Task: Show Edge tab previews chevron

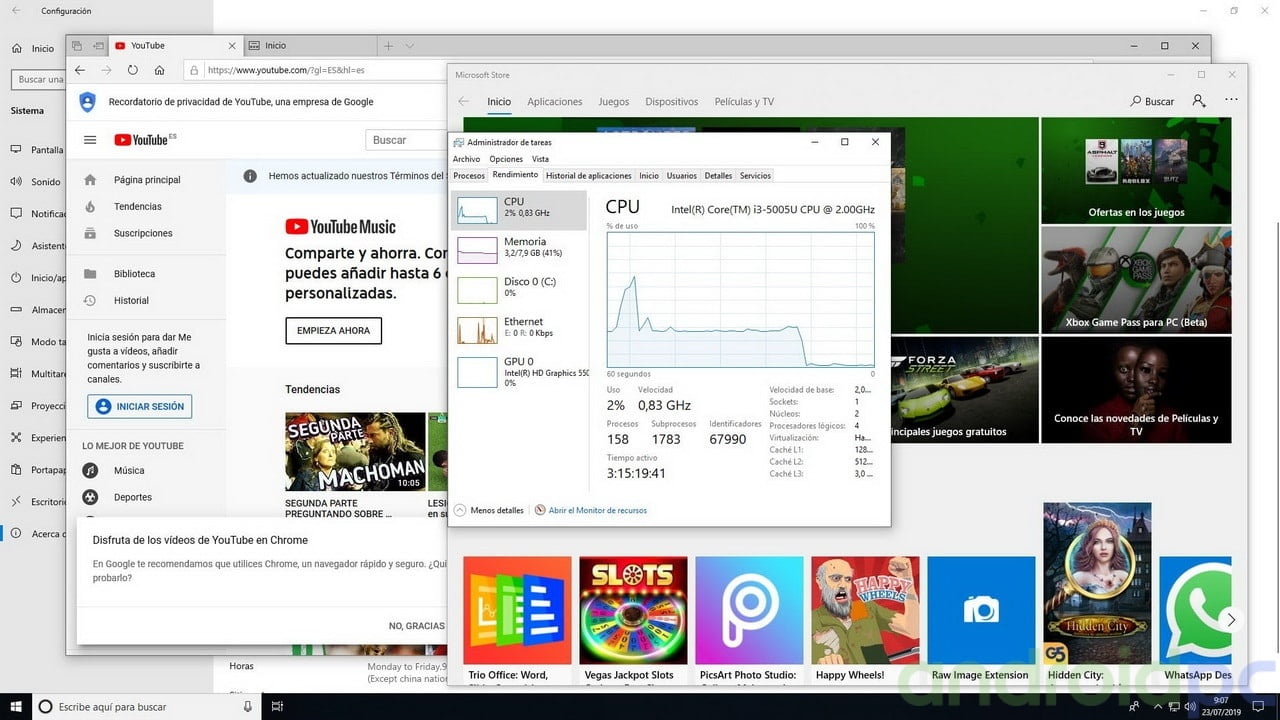Action: coord(409,46)
